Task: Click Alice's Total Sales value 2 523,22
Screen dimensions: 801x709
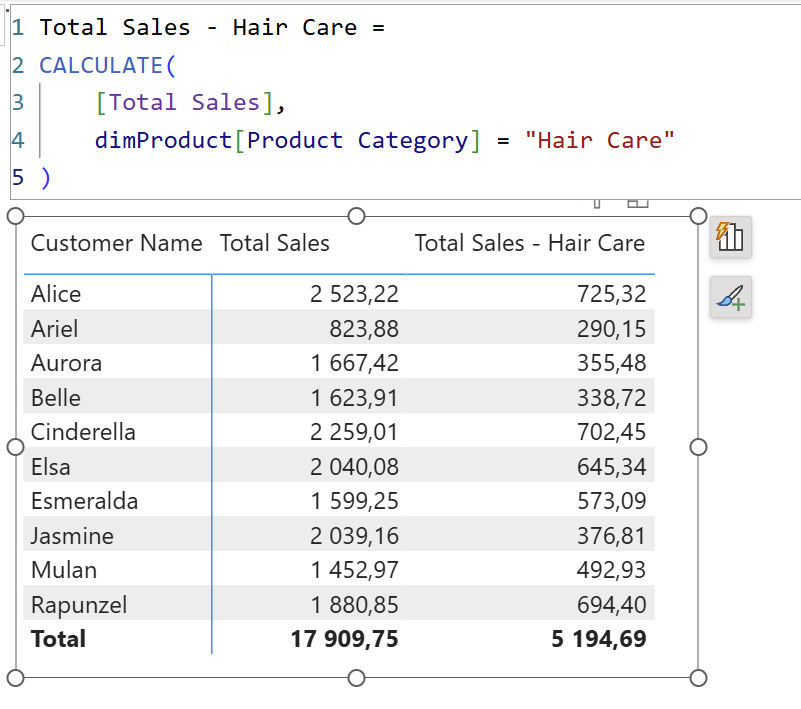Action: (x=353, y=294)
